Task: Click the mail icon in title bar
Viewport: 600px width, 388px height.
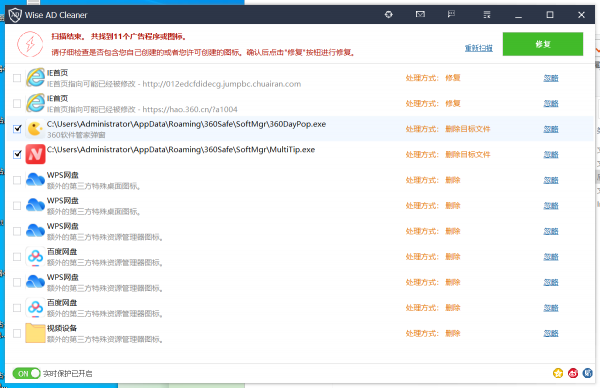Action: 420,15
